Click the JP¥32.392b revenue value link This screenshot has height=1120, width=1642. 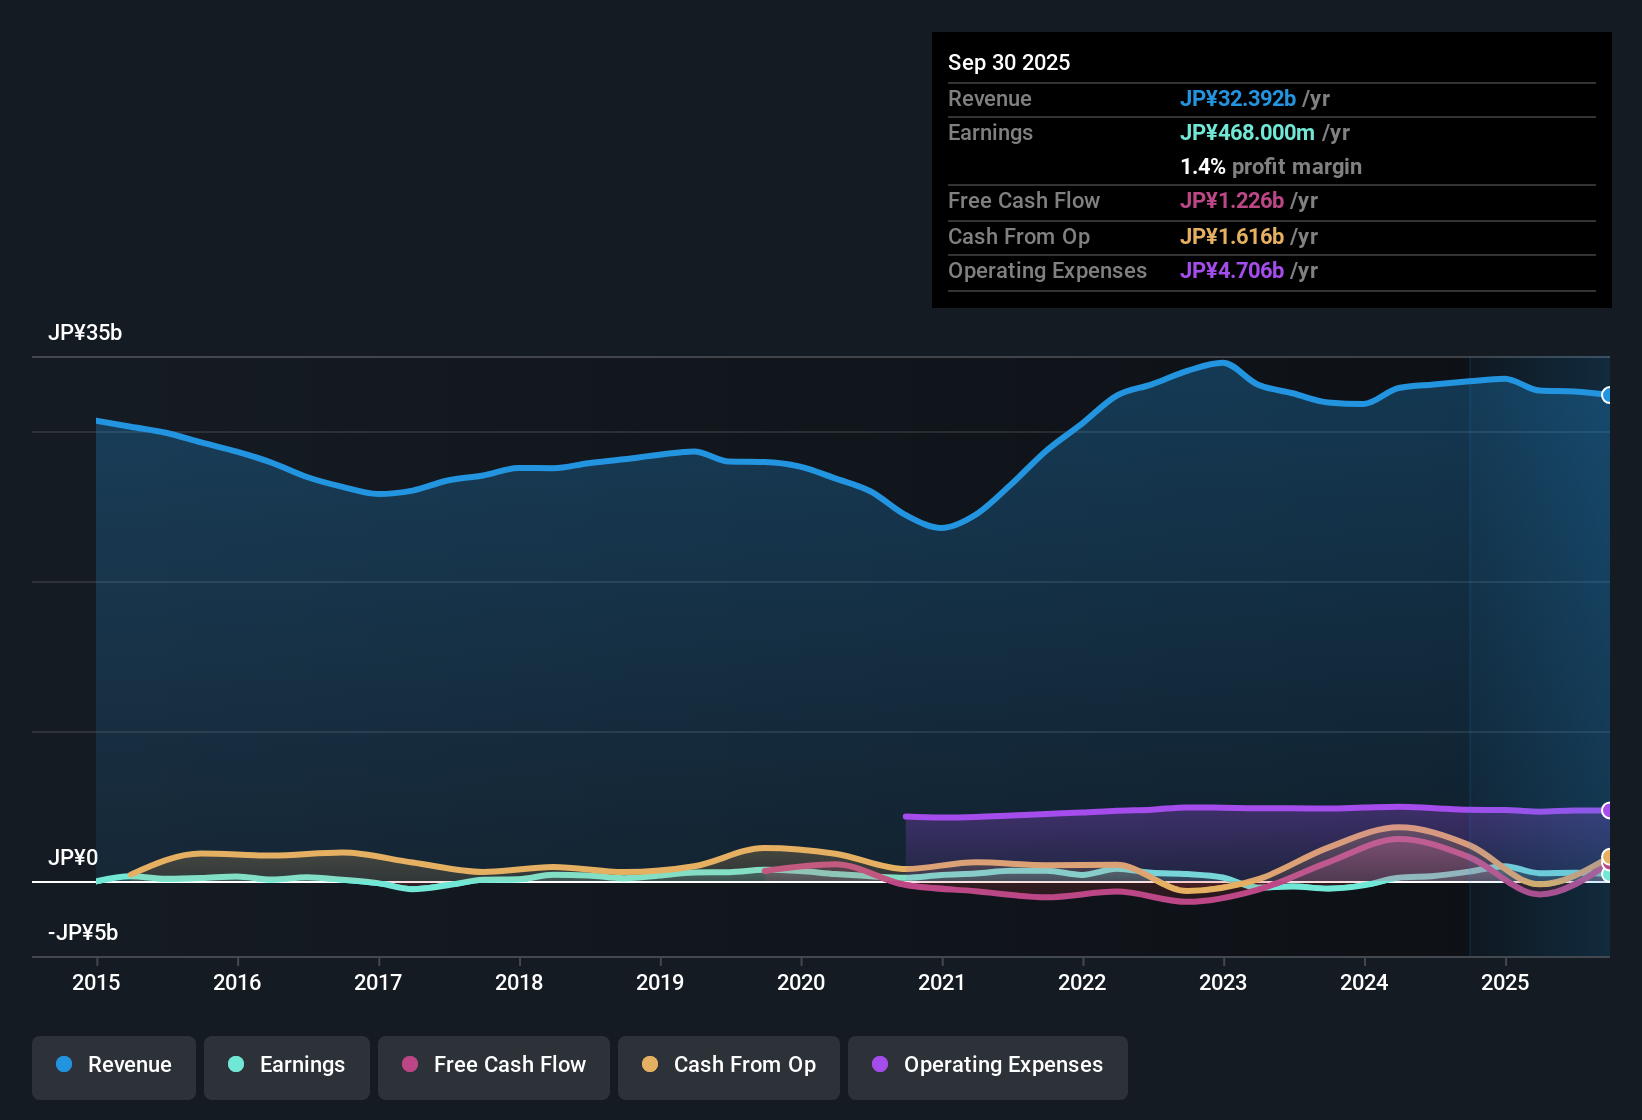[1239, 99]
